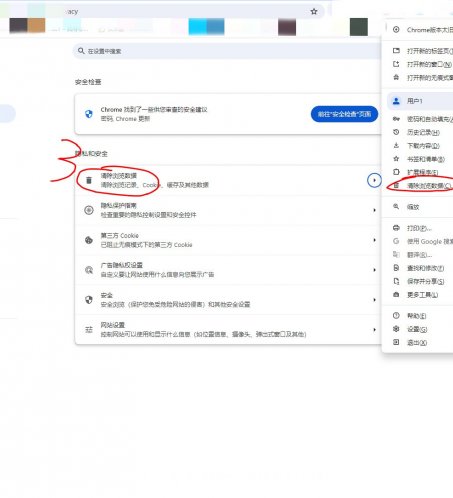453x498 pixels.
Task: Click the privacy guide compass icon
Action: 89,210
